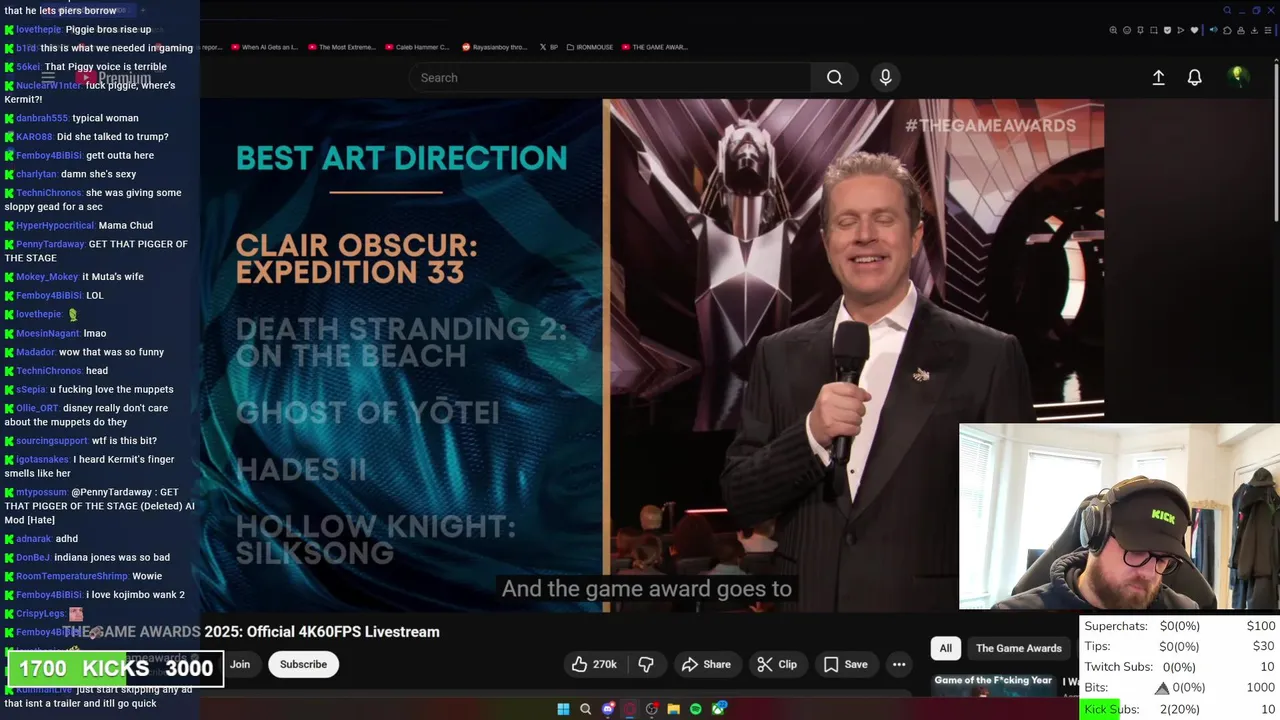Image resolution: width=1280 pixels, height=720 pixels.
Task: Select the All filter chip
Action: 945,648
